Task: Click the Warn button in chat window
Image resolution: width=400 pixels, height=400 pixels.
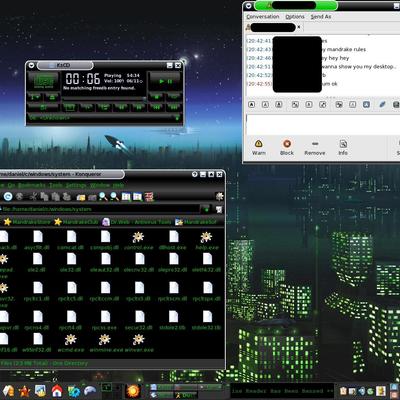Action: point(258,148)
